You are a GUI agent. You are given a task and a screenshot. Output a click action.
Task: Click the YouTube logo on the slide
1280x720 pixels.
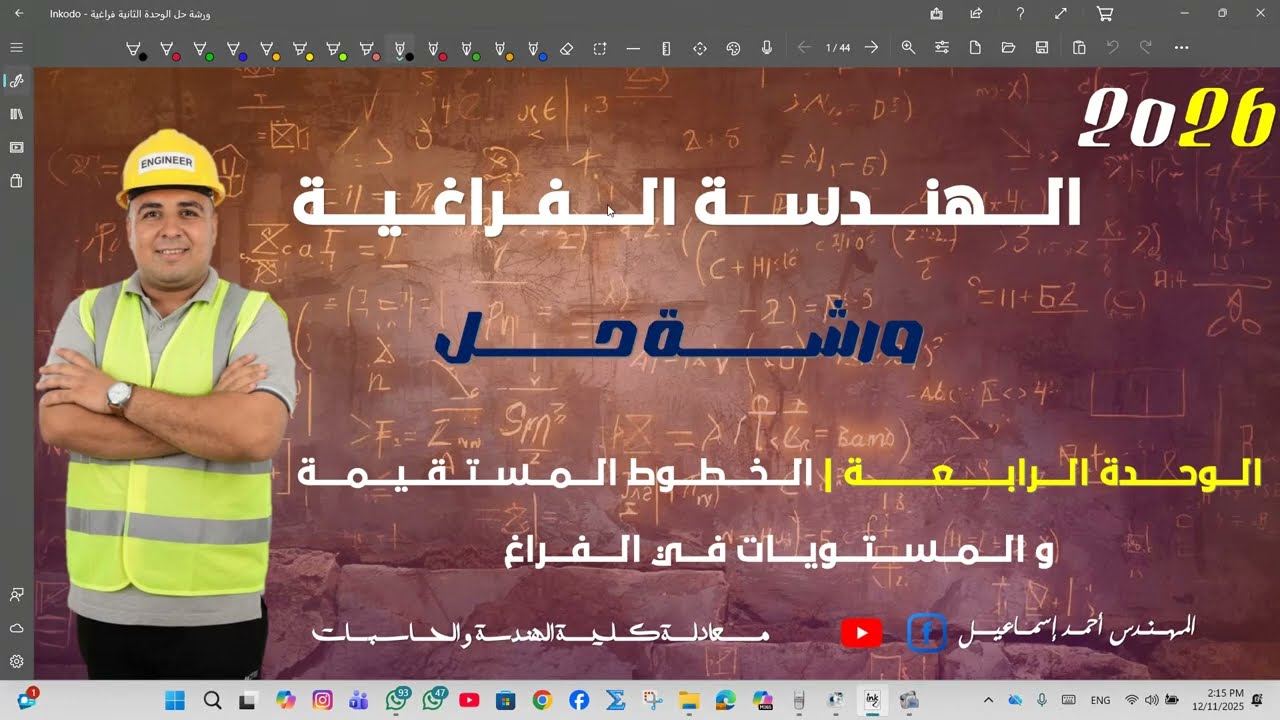point(862,633)
